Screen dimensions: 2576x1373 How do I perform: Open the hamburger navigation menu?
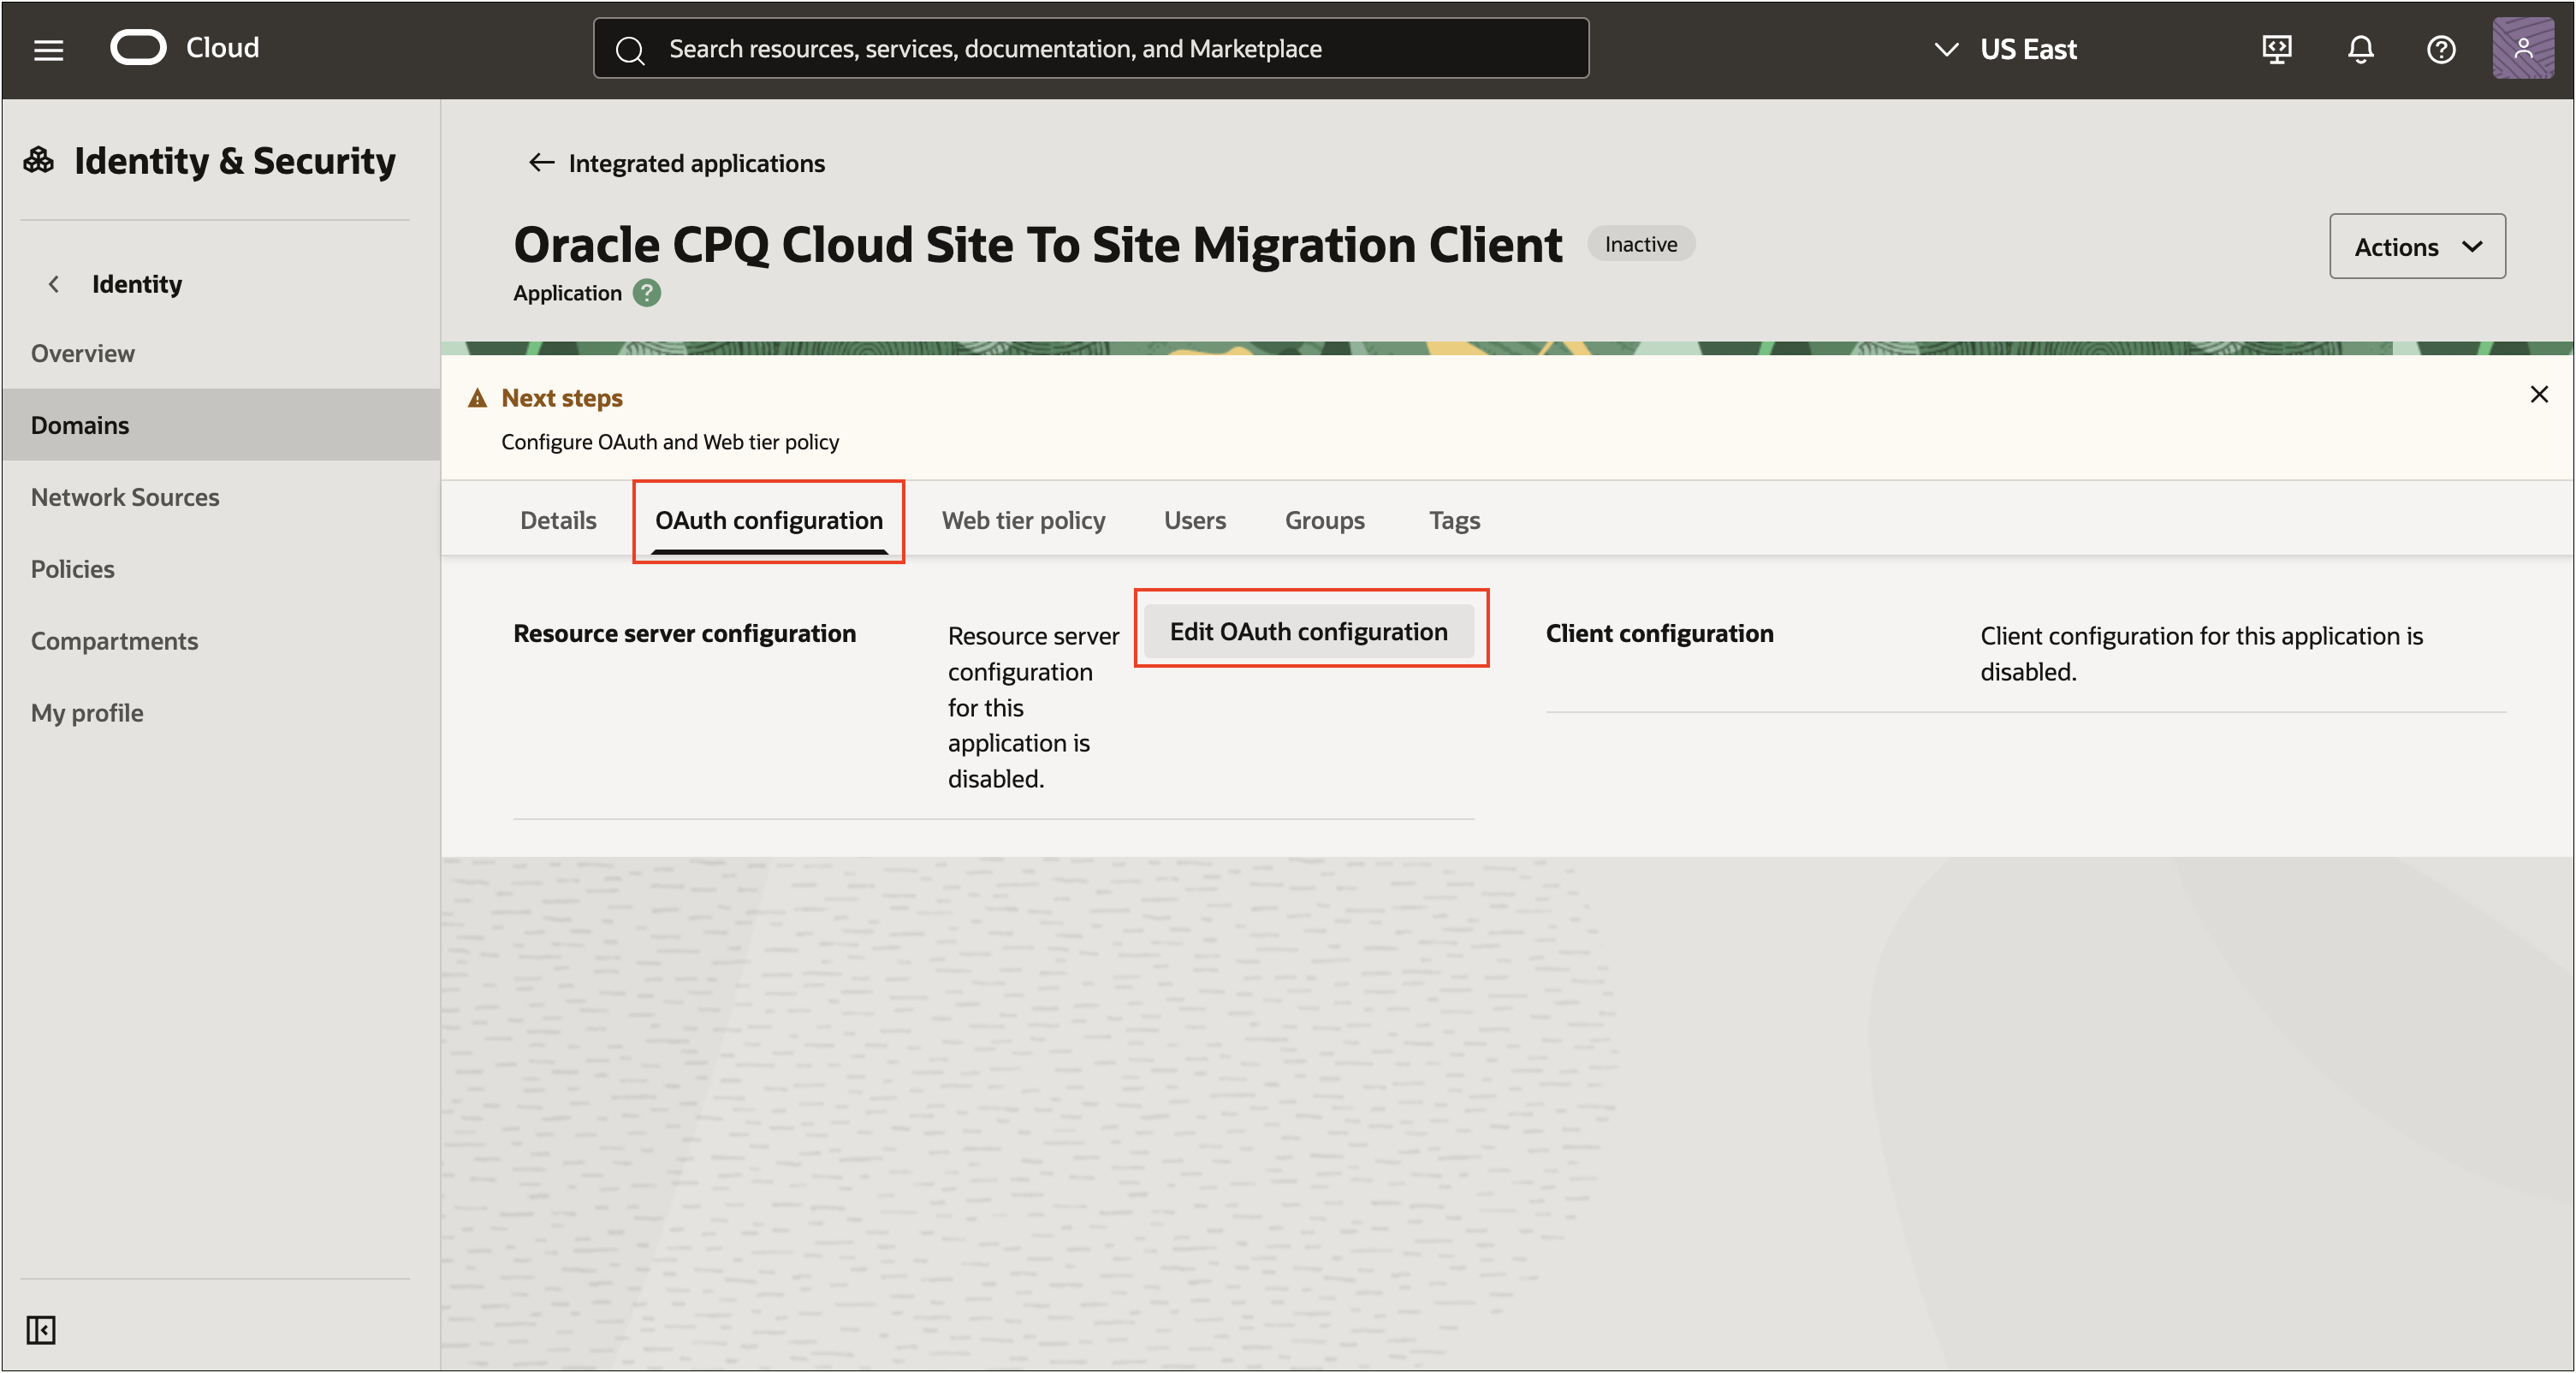[x=48, y=49]
